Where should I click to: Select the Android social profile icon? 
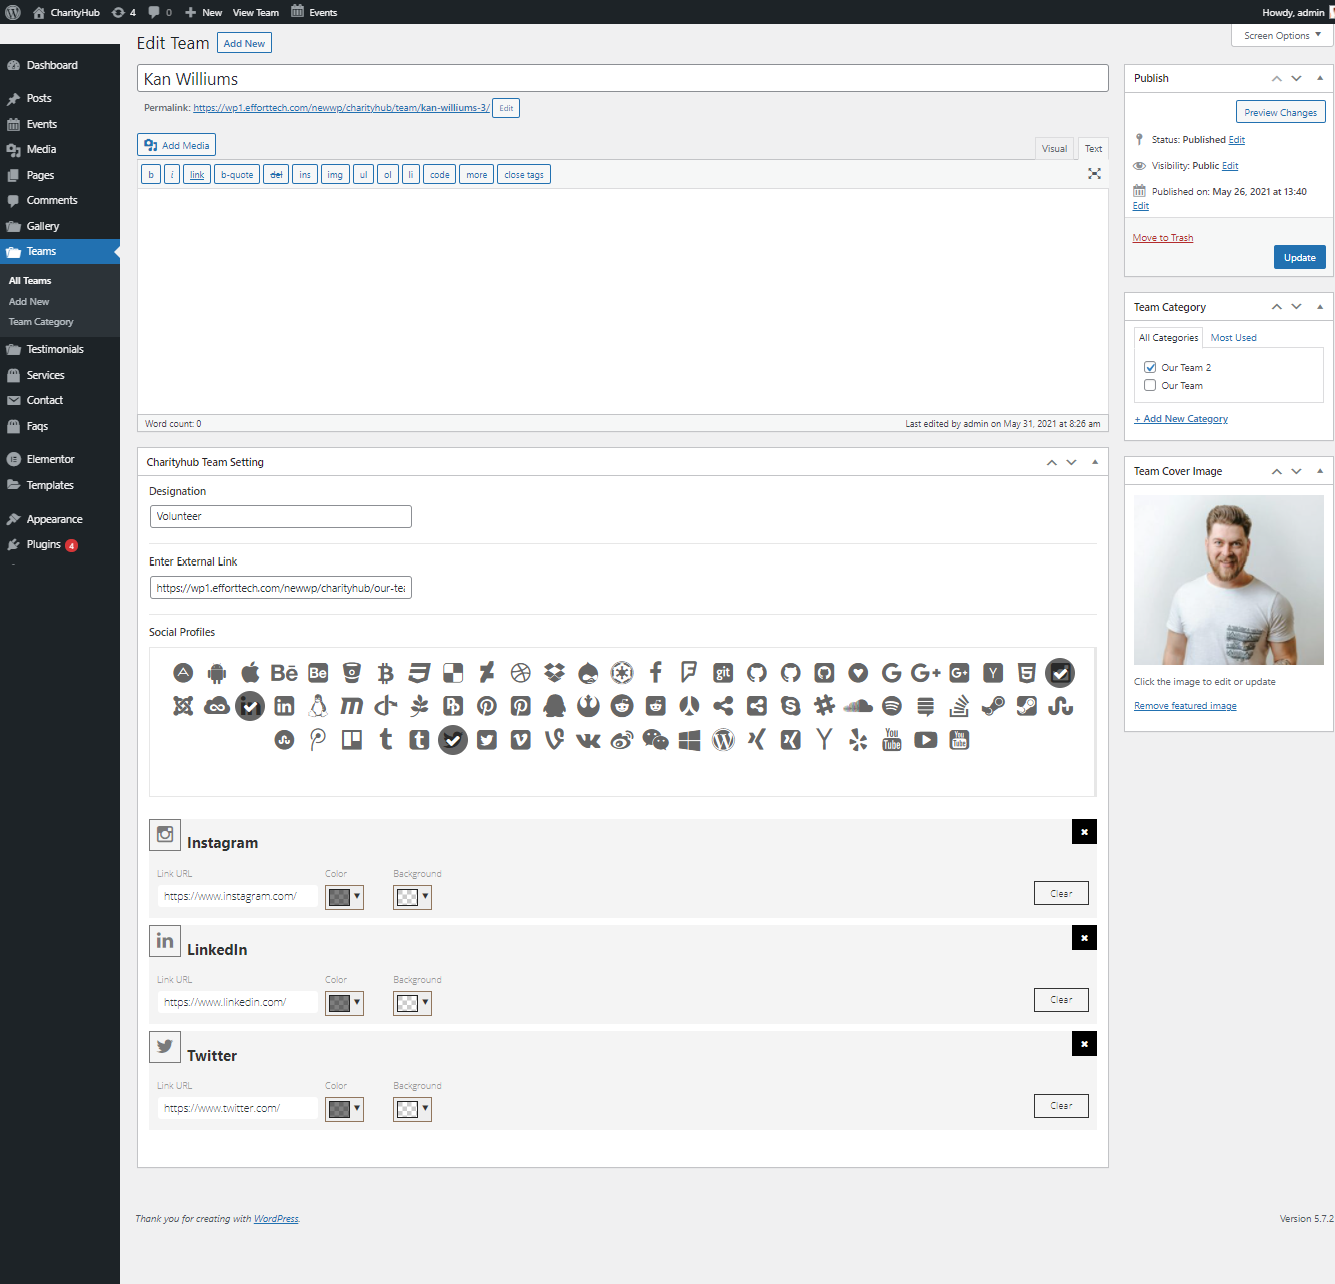(217, 673)
